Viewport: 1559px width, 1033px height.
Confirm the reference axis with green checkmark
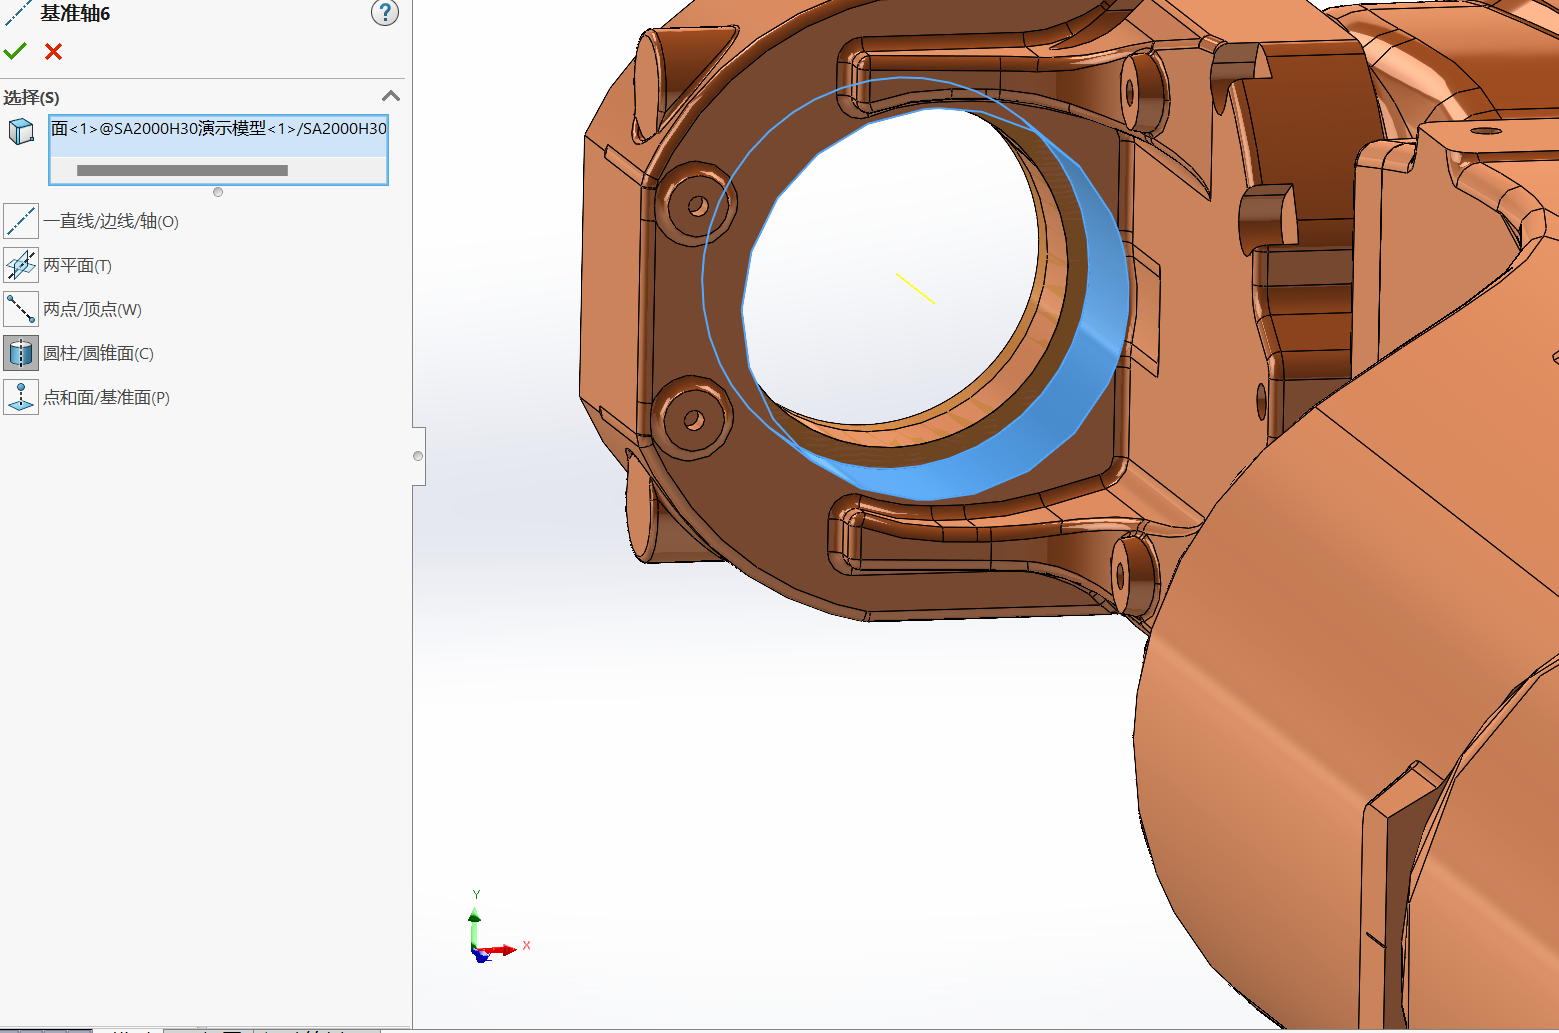pyautogui.click(x=15, y=51)
